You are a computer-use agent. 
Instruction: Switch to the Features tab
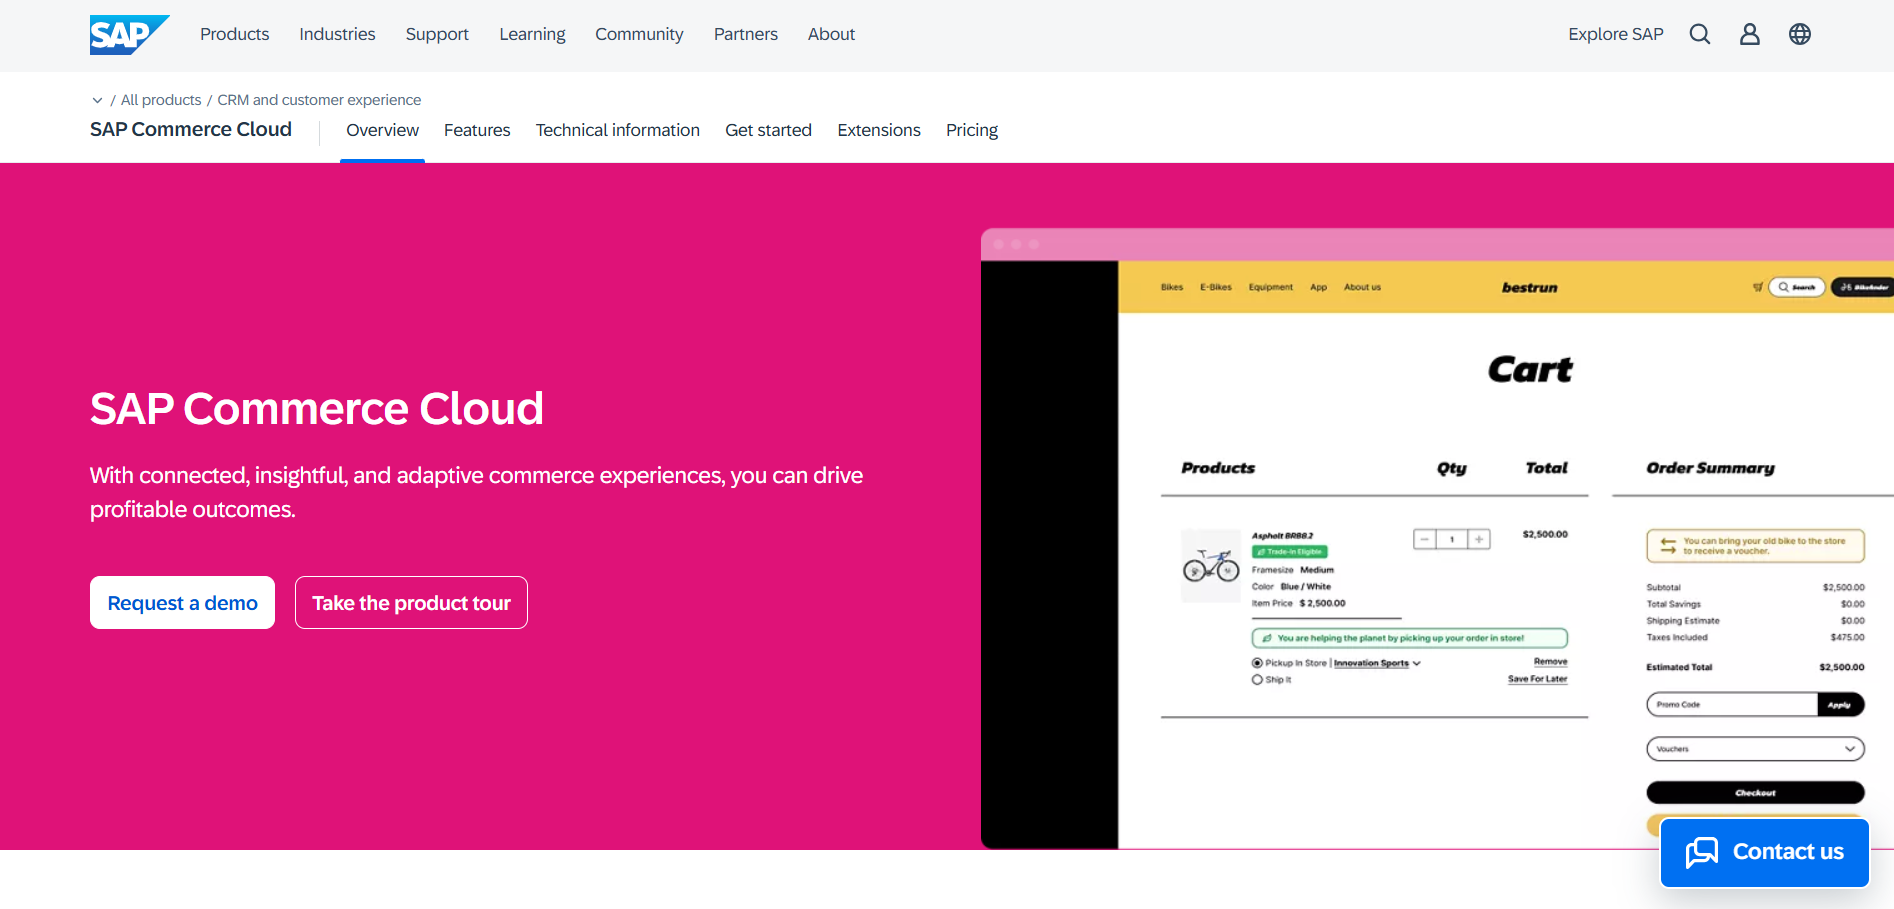[477, 130]
